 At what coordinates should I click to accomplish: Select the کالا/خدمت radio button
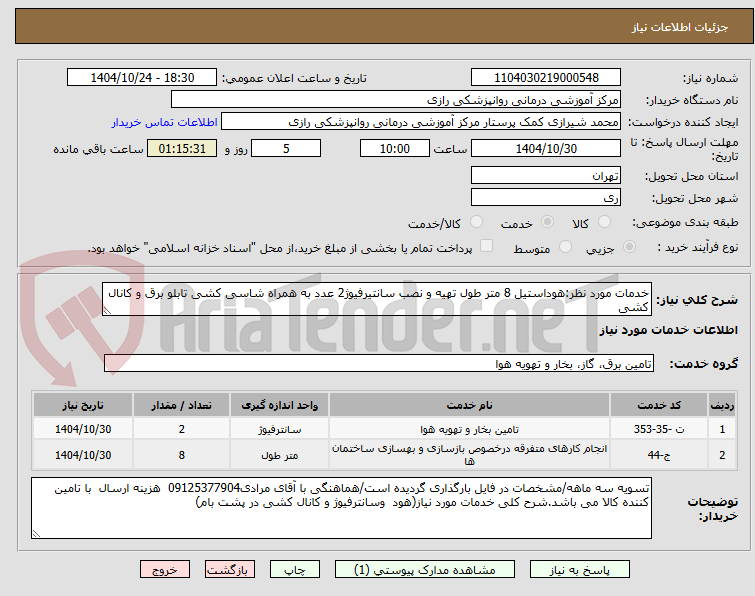point(476,222)
